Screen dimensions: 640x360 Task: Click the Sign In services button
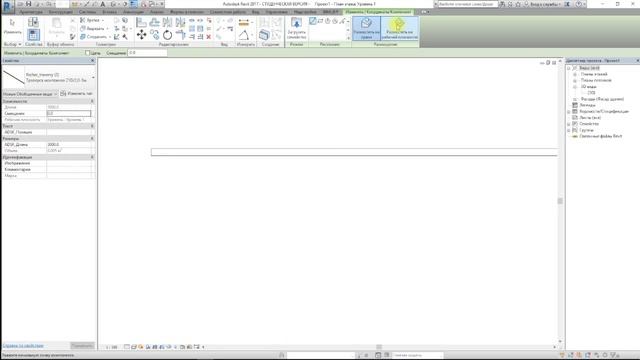(545, 4)
